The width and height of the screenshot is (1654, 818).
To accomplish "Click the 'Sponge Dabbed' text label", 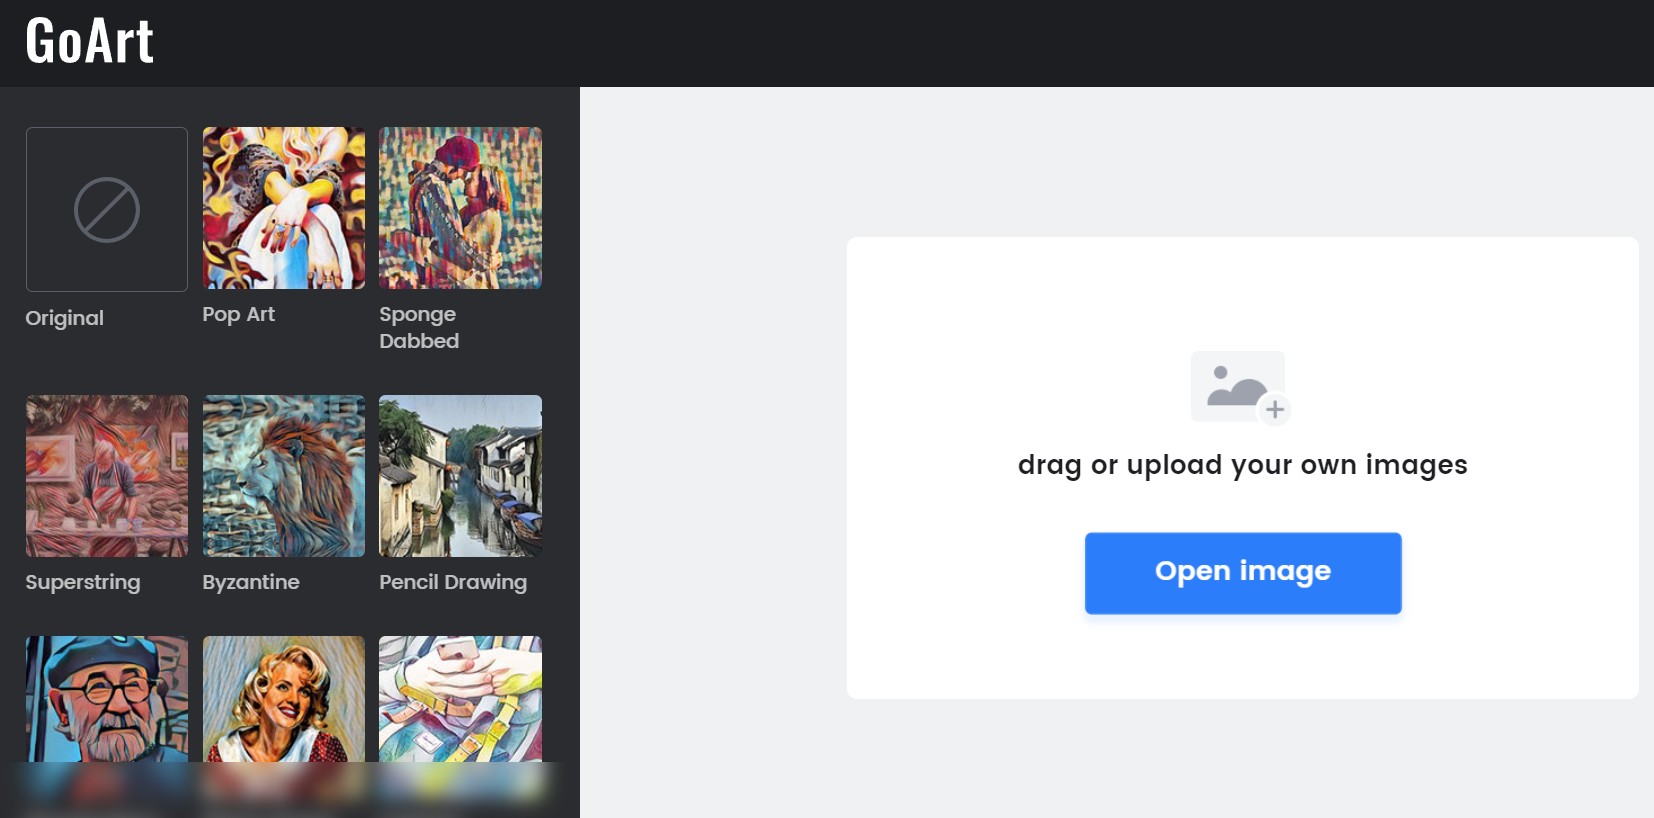I will (419, 327).
